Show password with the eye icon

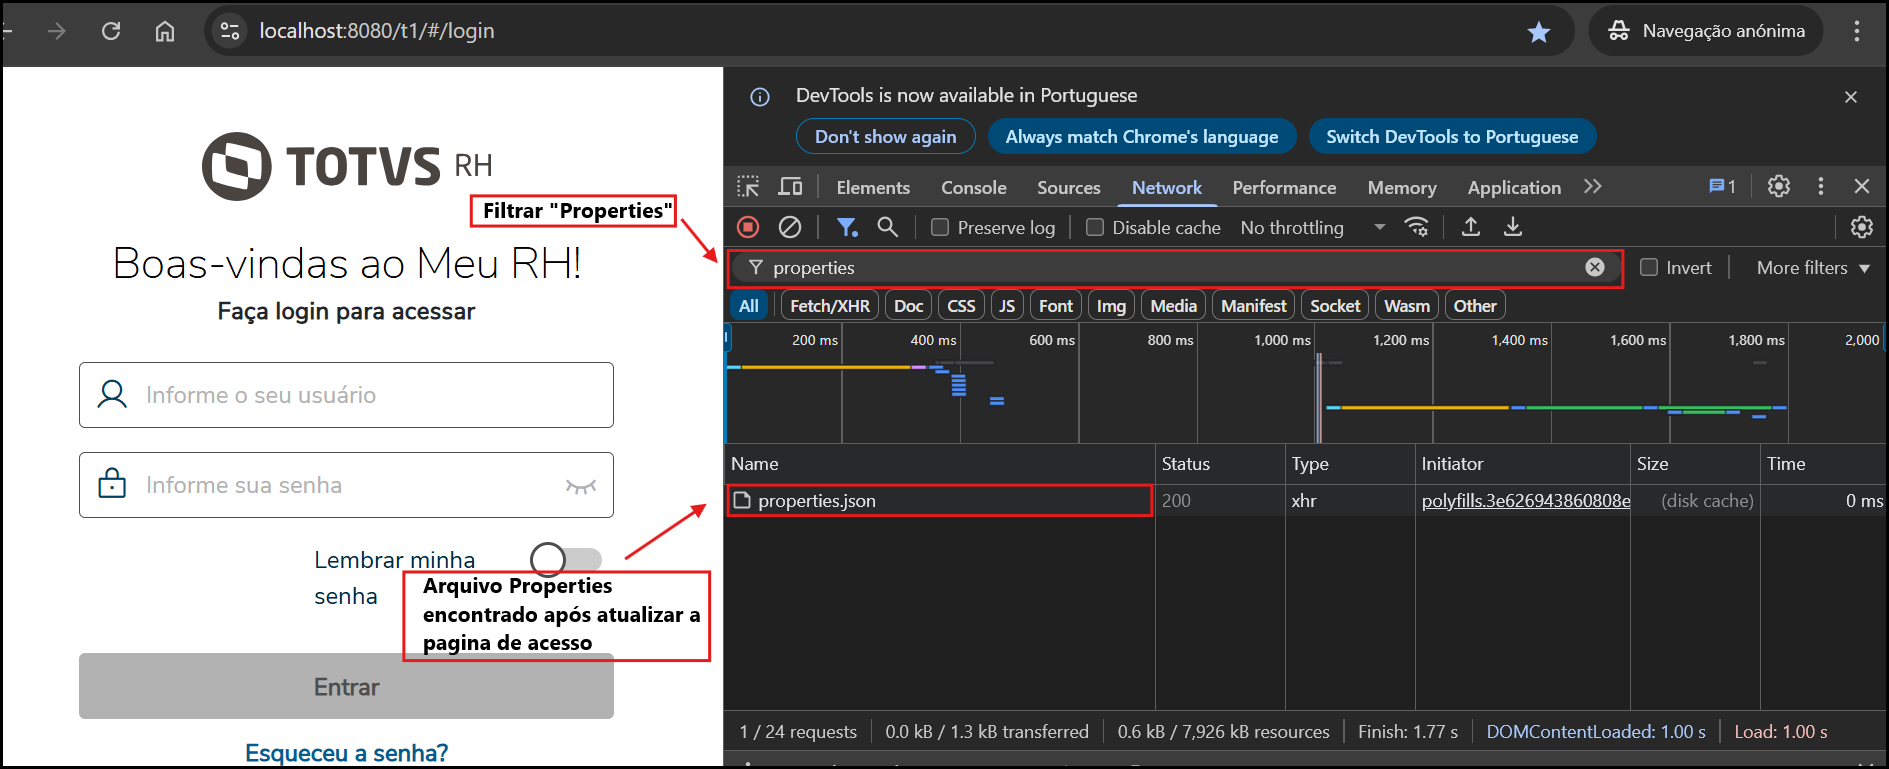click(580, 486)
